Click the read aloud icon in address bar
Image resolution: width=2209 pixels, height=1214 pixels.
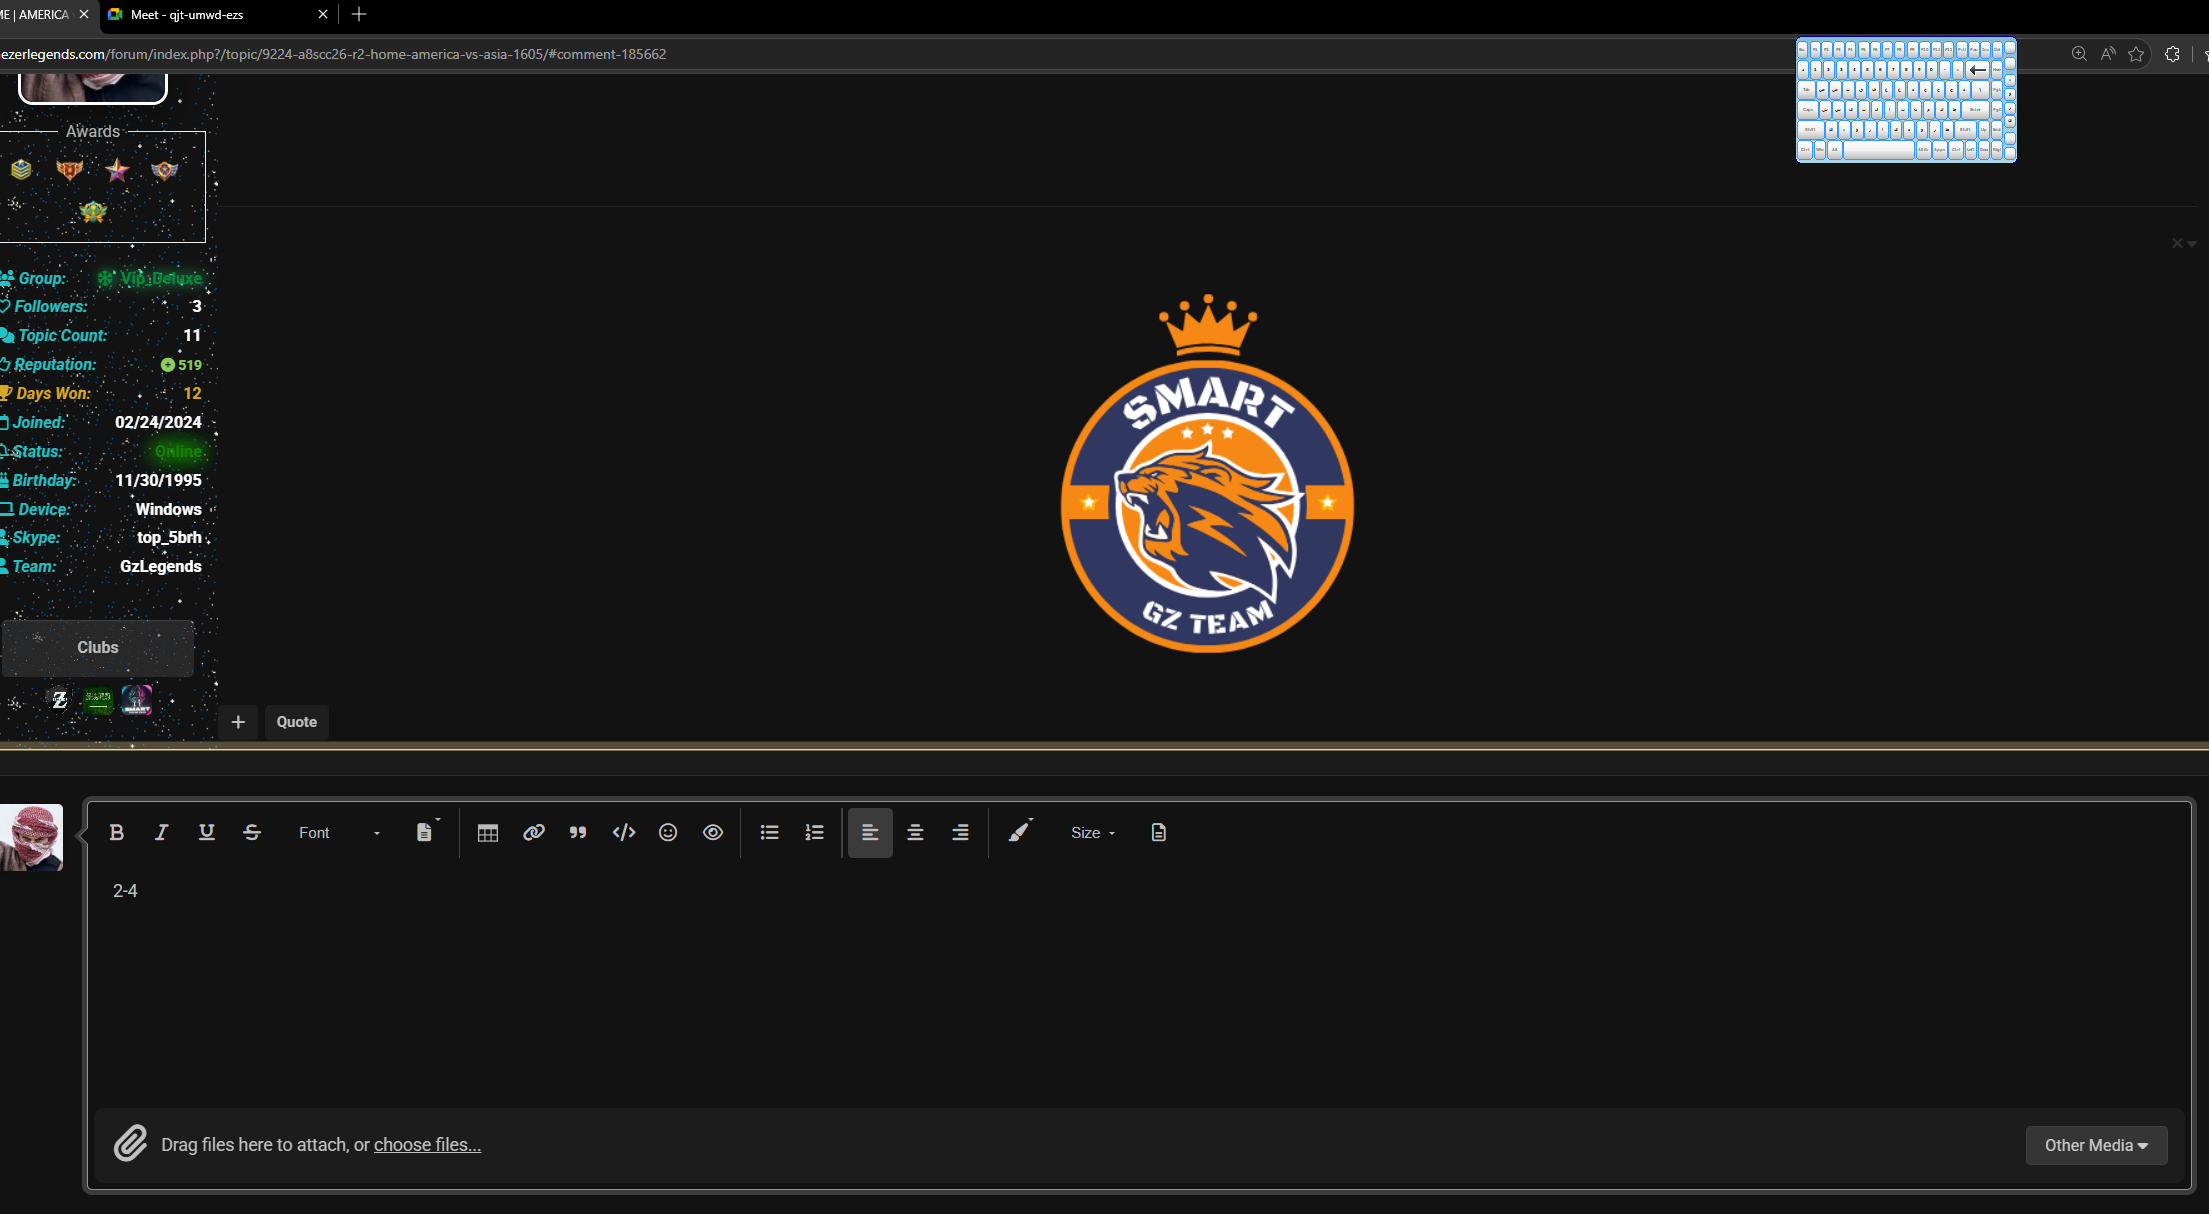tap(2108, 54)
